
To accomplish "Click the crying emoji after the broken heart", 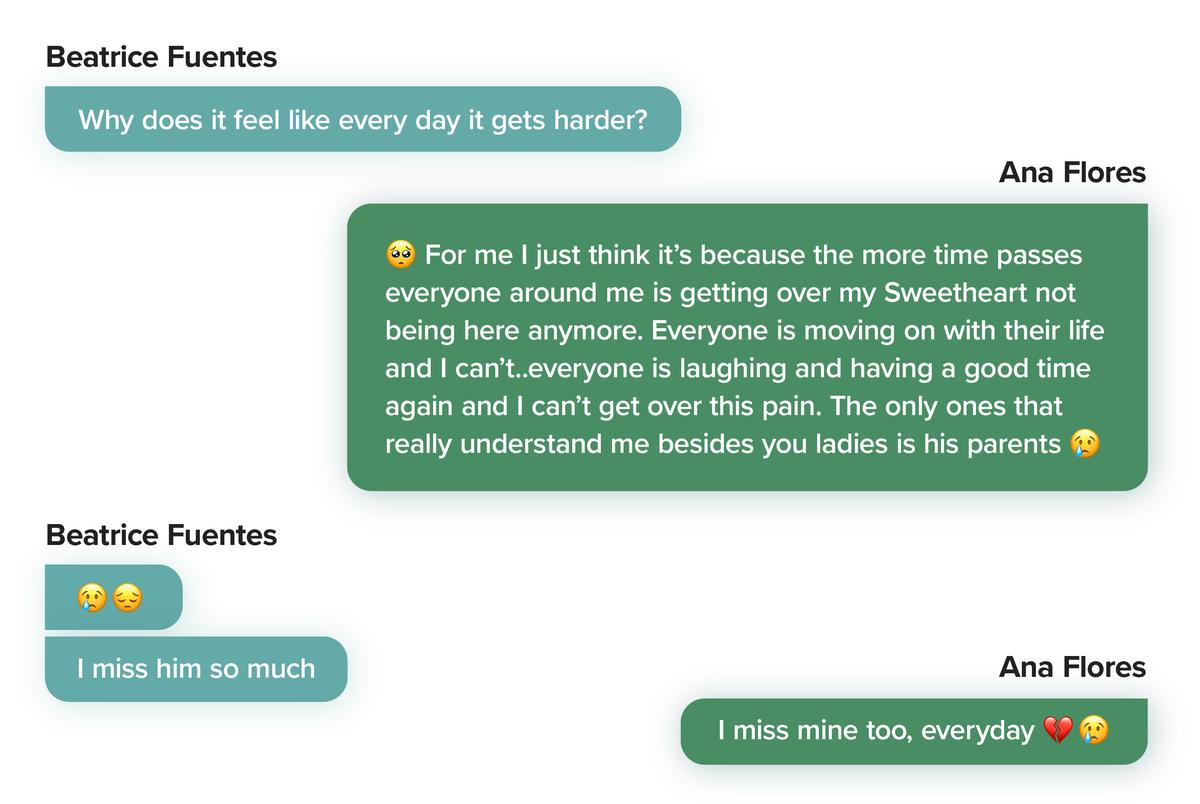I will point(1094,731).
